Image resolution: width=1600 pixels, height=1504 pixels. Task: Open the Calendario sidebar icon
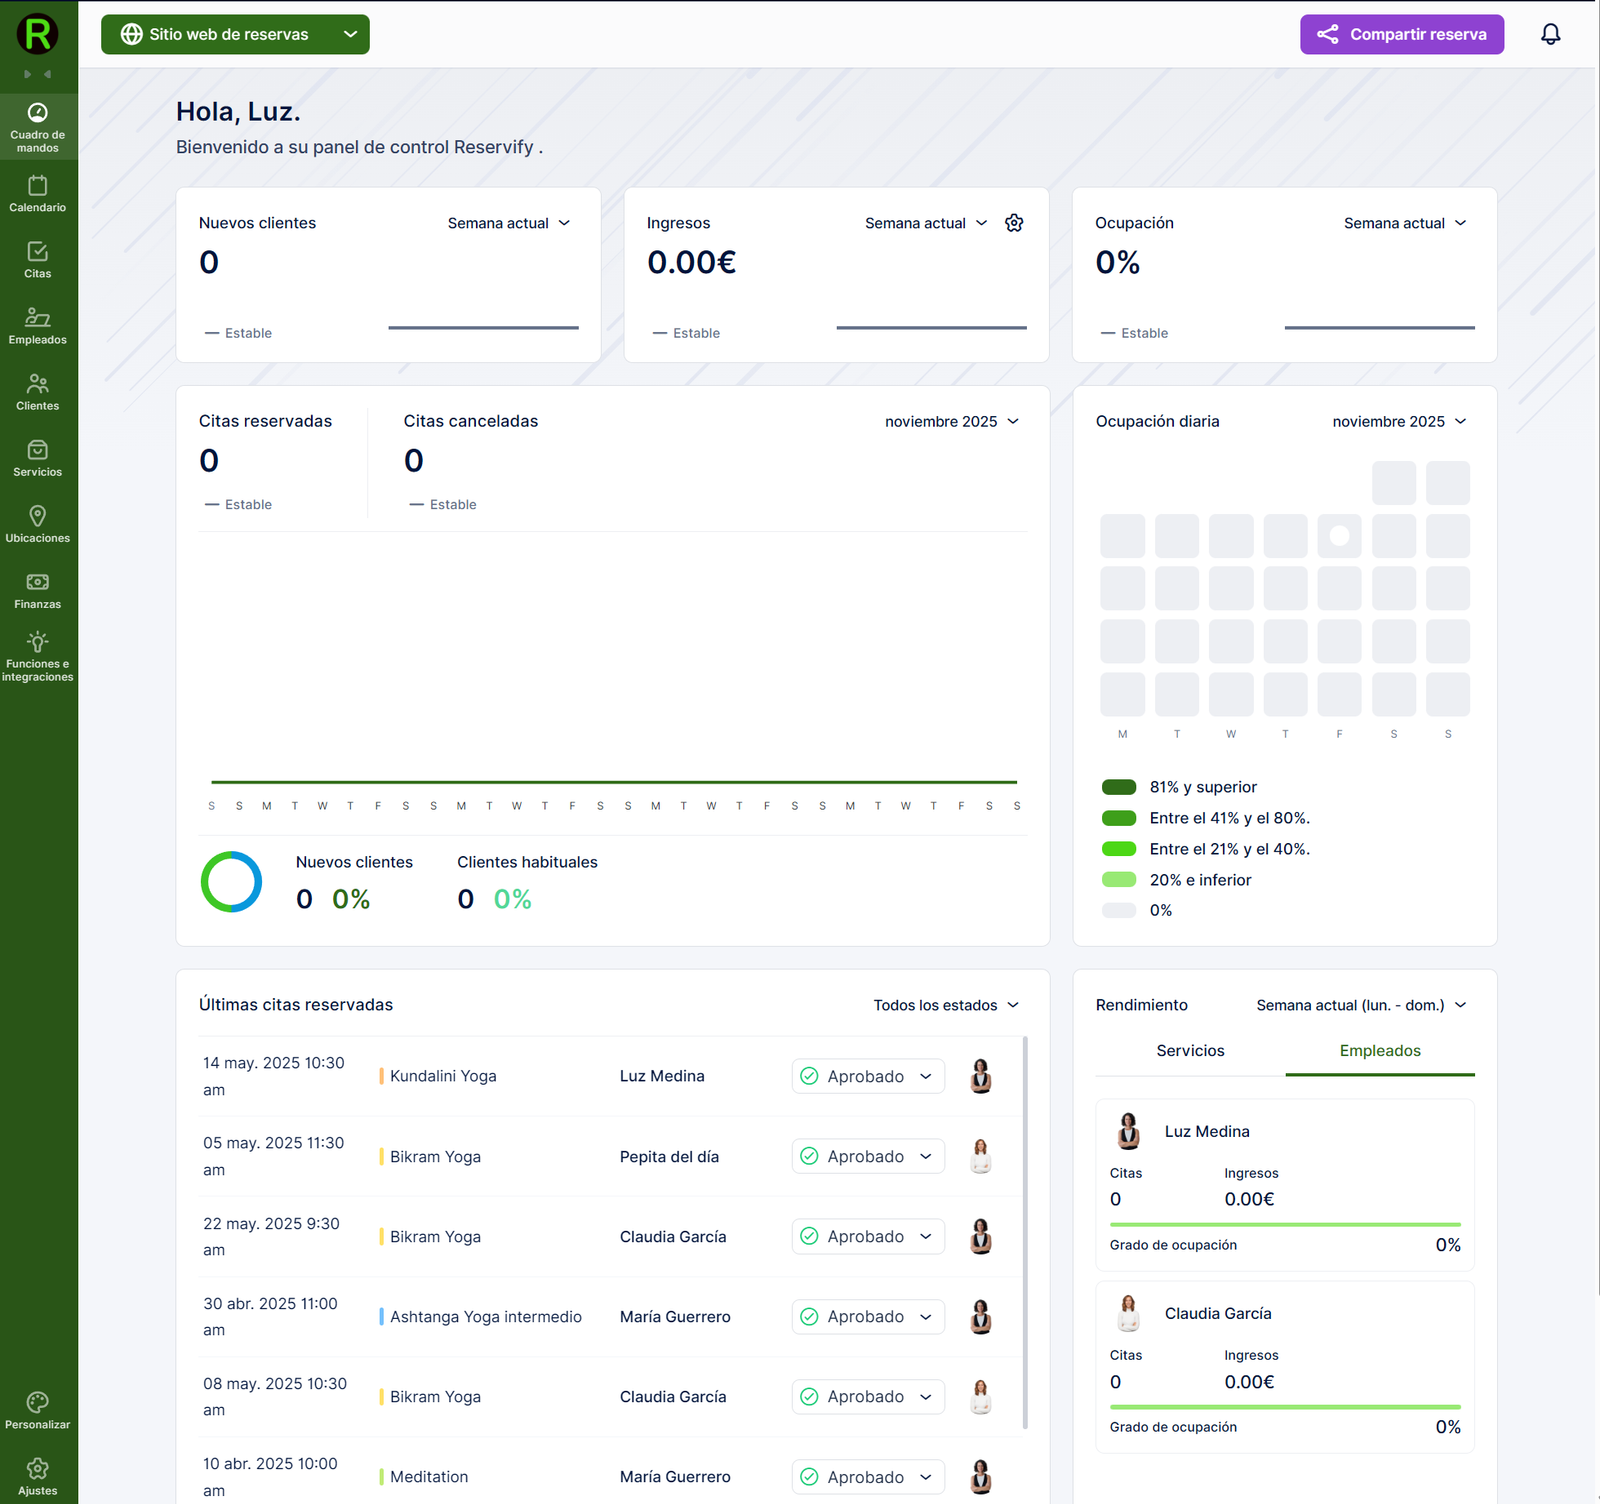click(38, 194)
